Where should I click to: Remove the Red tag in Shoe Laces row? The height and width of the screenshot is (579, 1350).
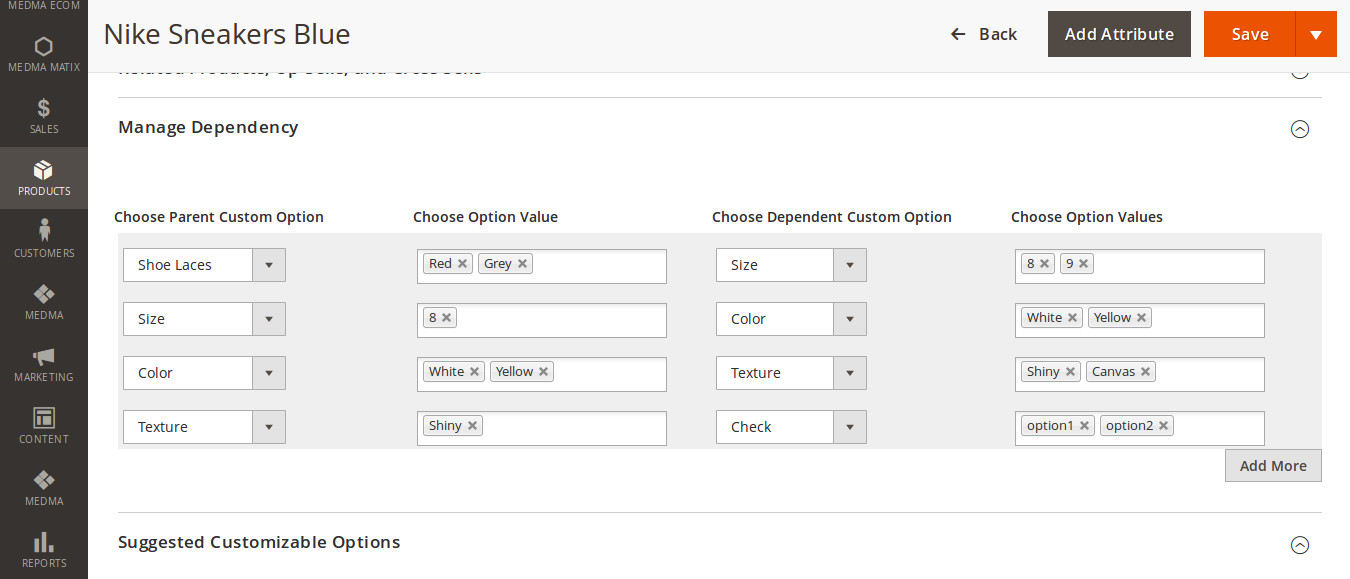pyautogui.click(x=462, y=264)
